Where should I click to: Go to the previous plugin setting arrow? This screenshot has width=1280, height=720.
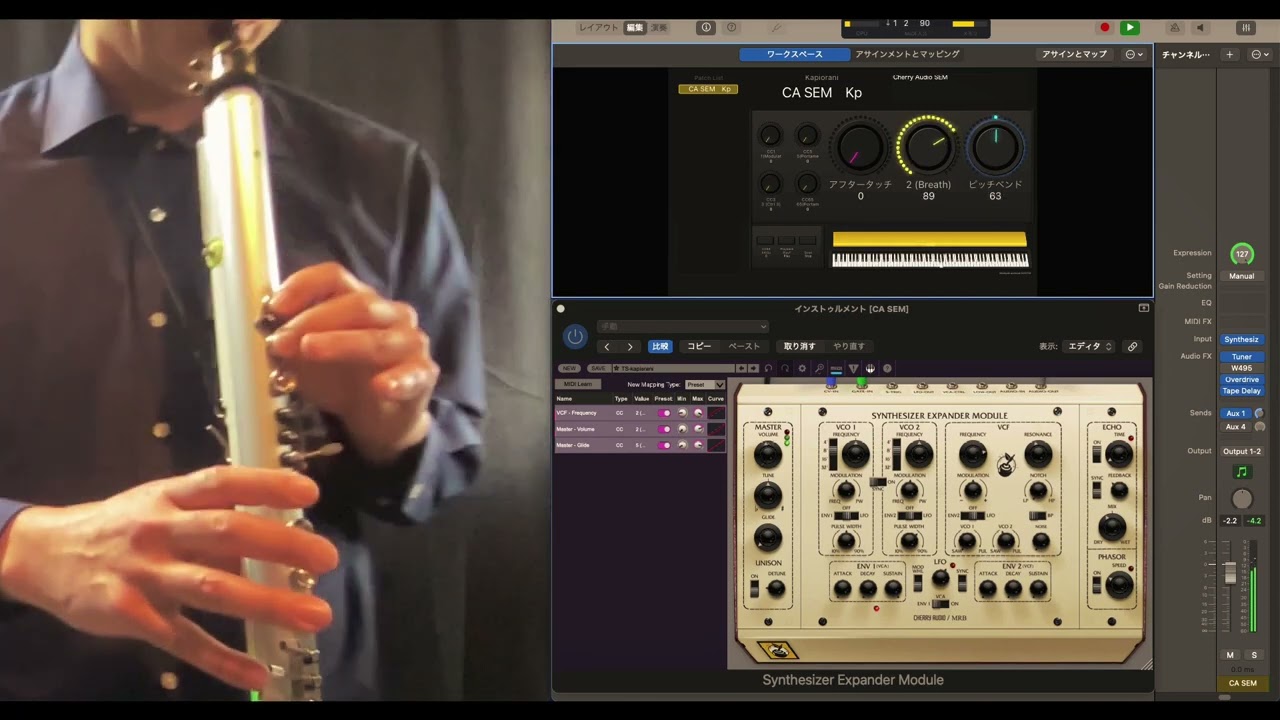607,347
